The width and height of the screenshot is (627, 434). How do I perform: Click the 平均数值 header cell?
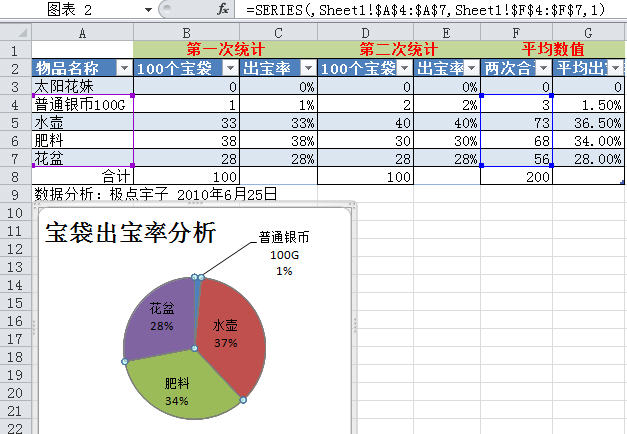coord(553,50)
